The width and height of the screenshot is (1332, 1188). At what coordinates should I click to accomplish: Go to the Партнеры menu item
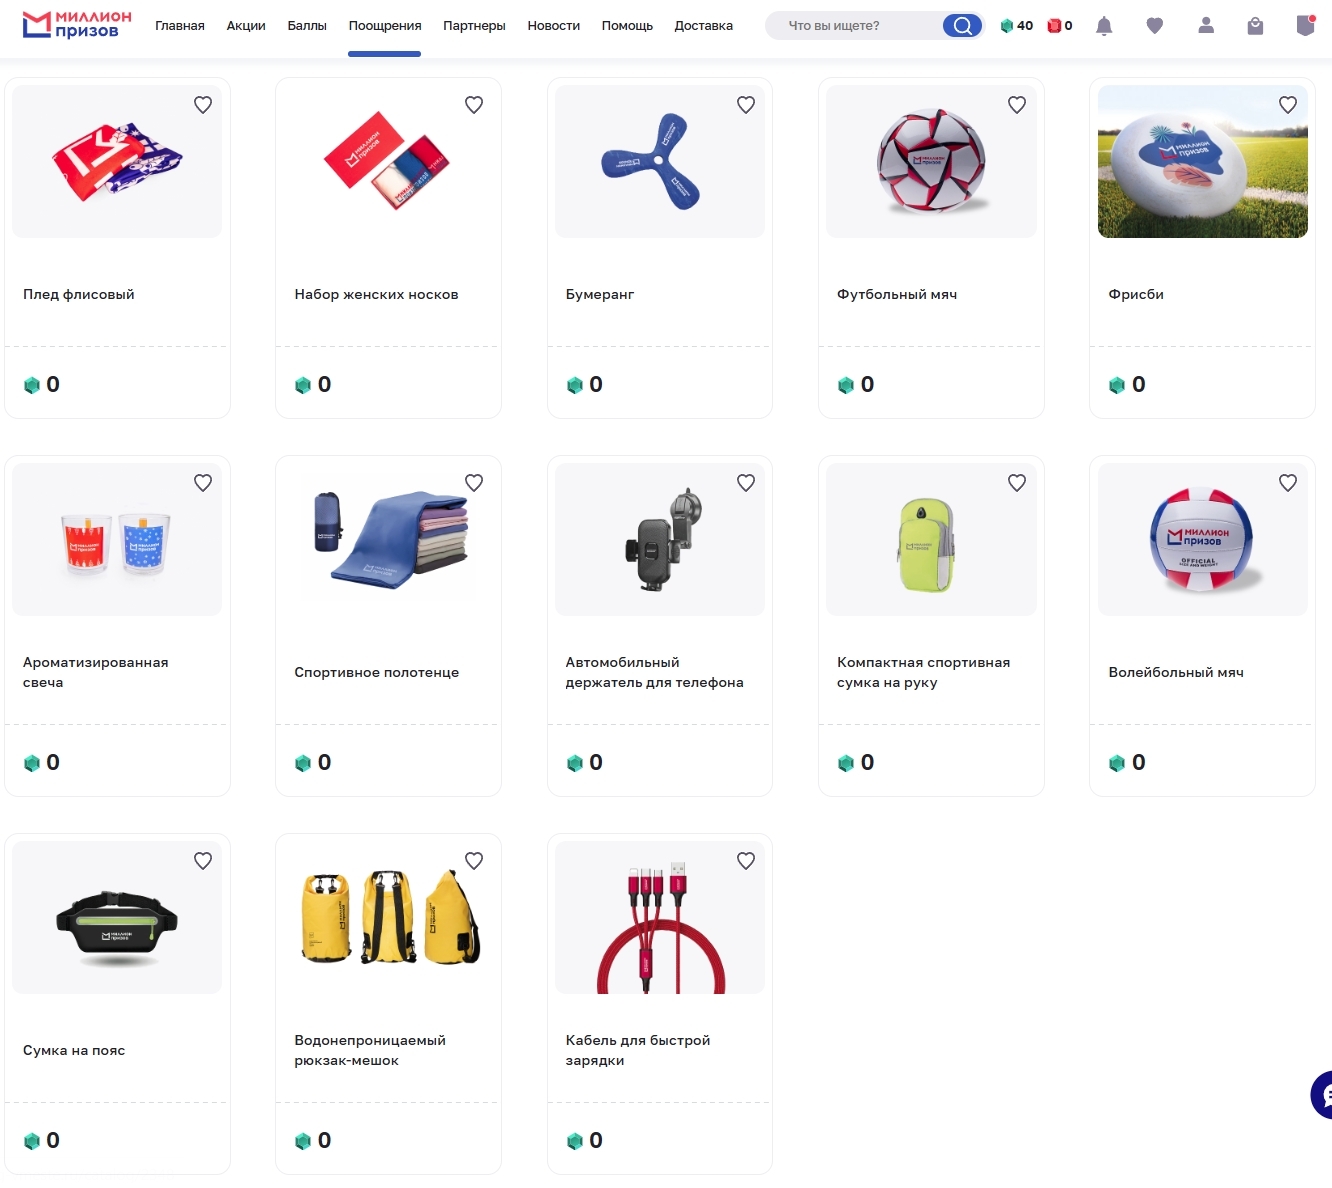point(474,26)
